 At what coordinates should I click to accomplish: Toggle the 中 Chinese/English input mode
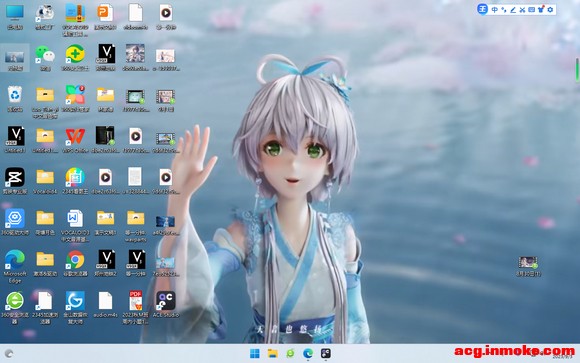point(495,10)
